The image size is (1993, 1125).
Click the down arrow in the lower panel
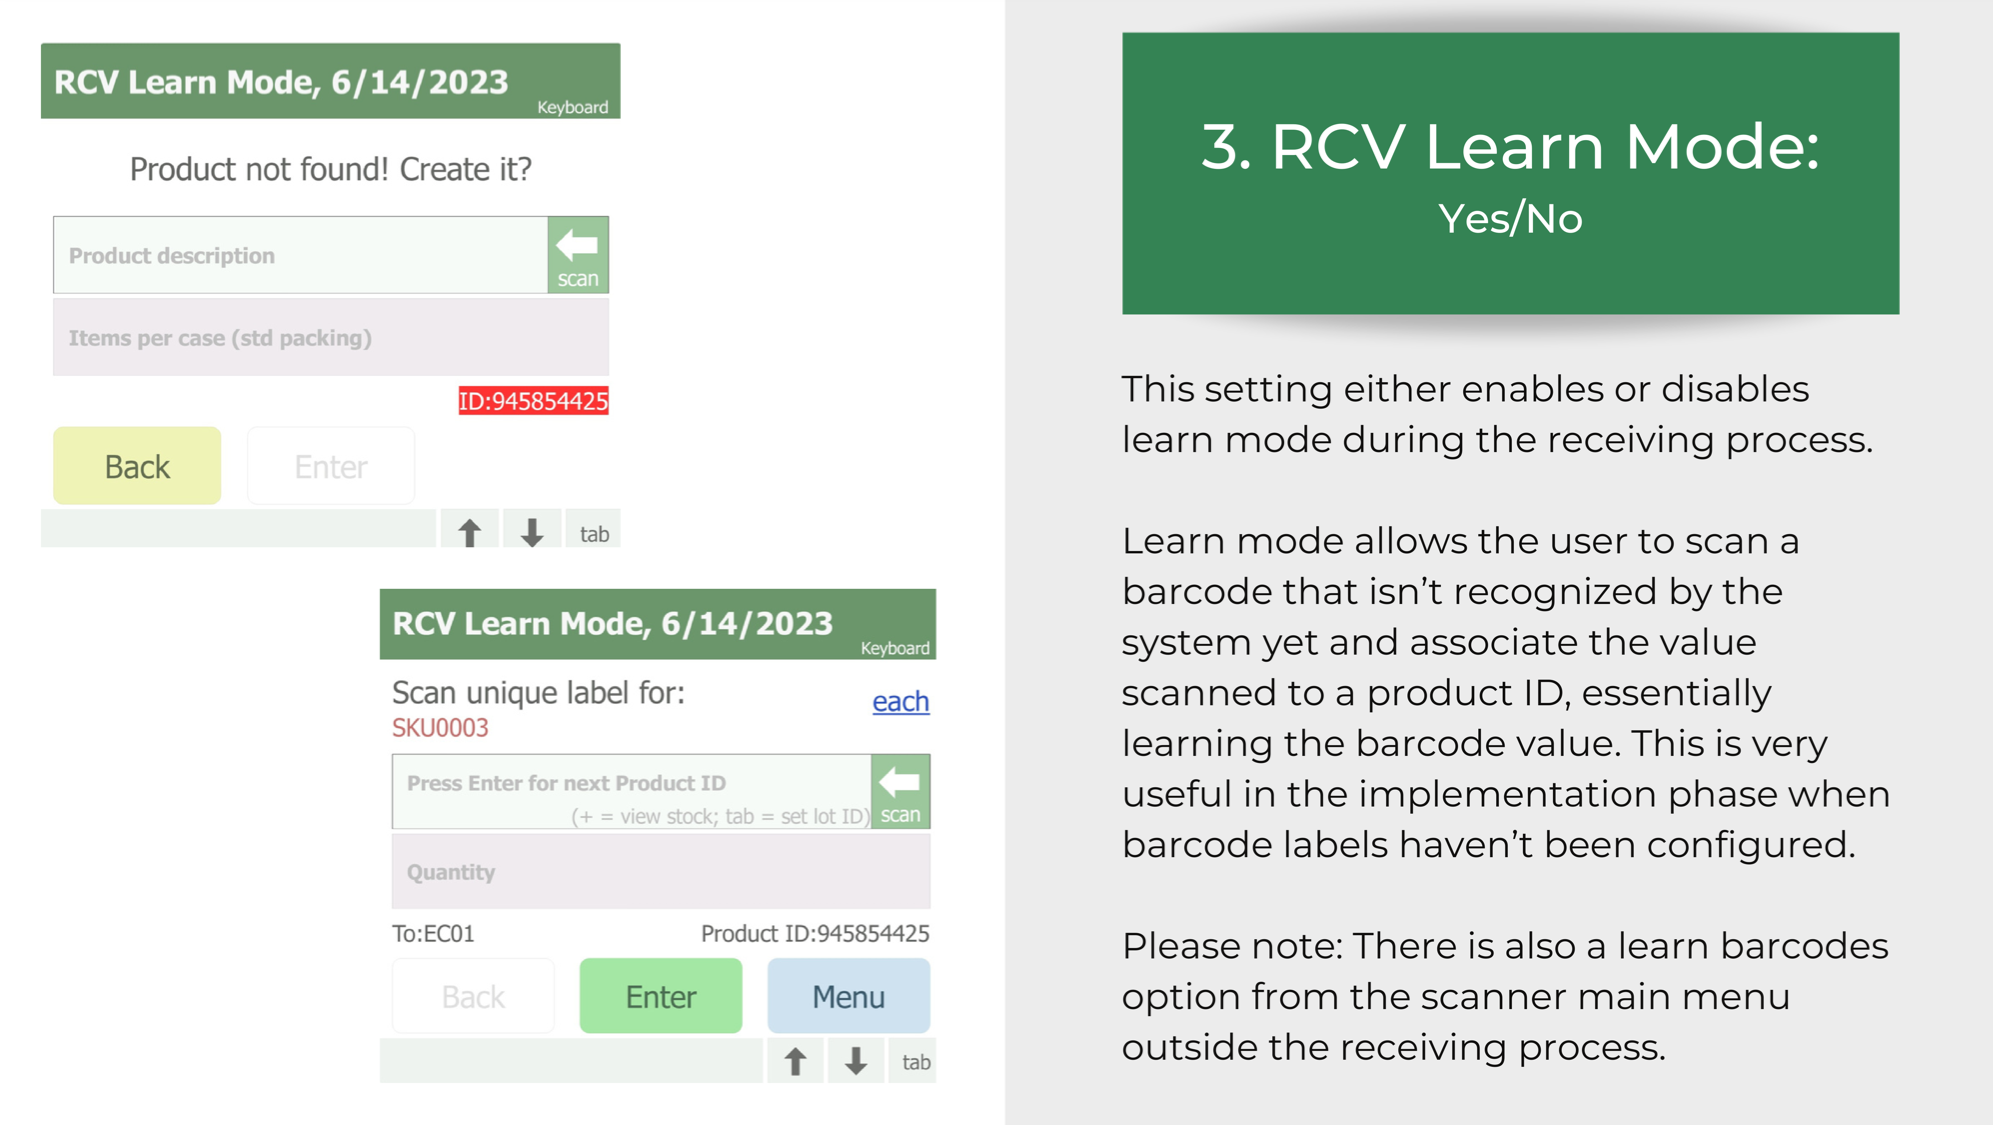pyautogui.click(x=856, y=1061)
